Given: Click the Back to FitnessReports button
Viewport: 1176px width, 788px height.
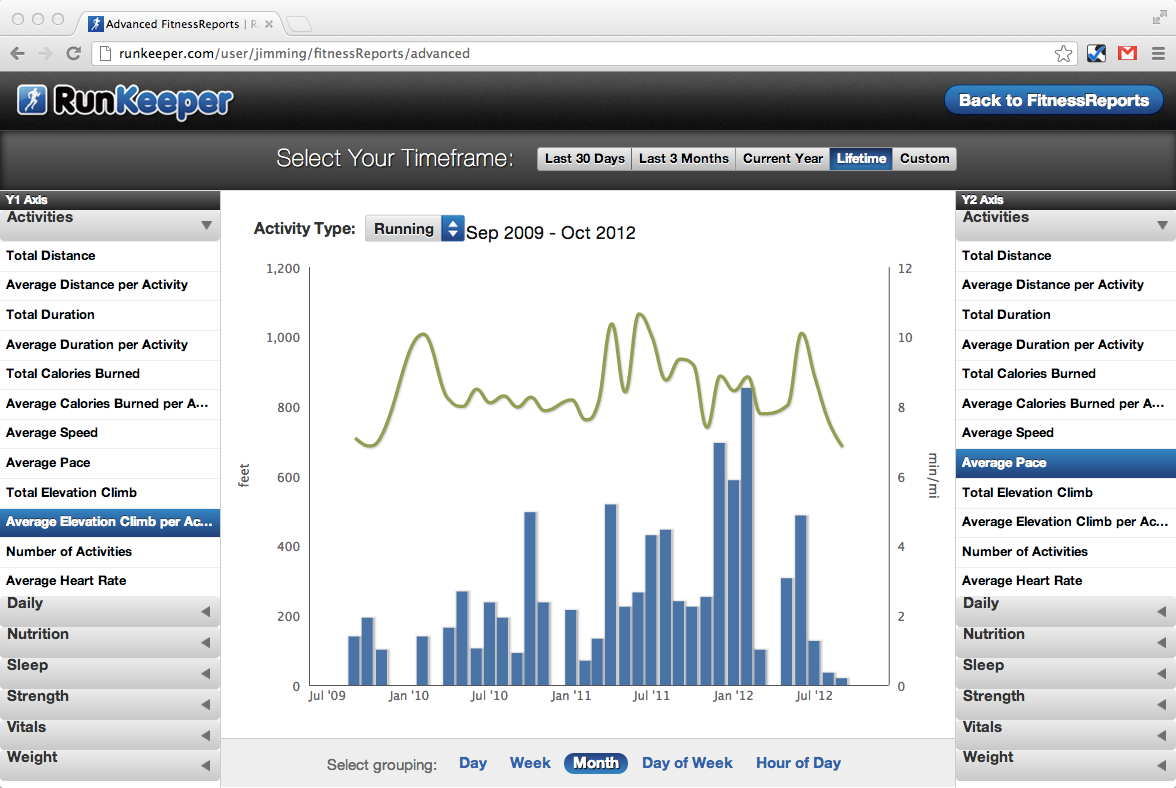Looking at the screenshot, I should pyautogui.click(x=1054, y=100).
